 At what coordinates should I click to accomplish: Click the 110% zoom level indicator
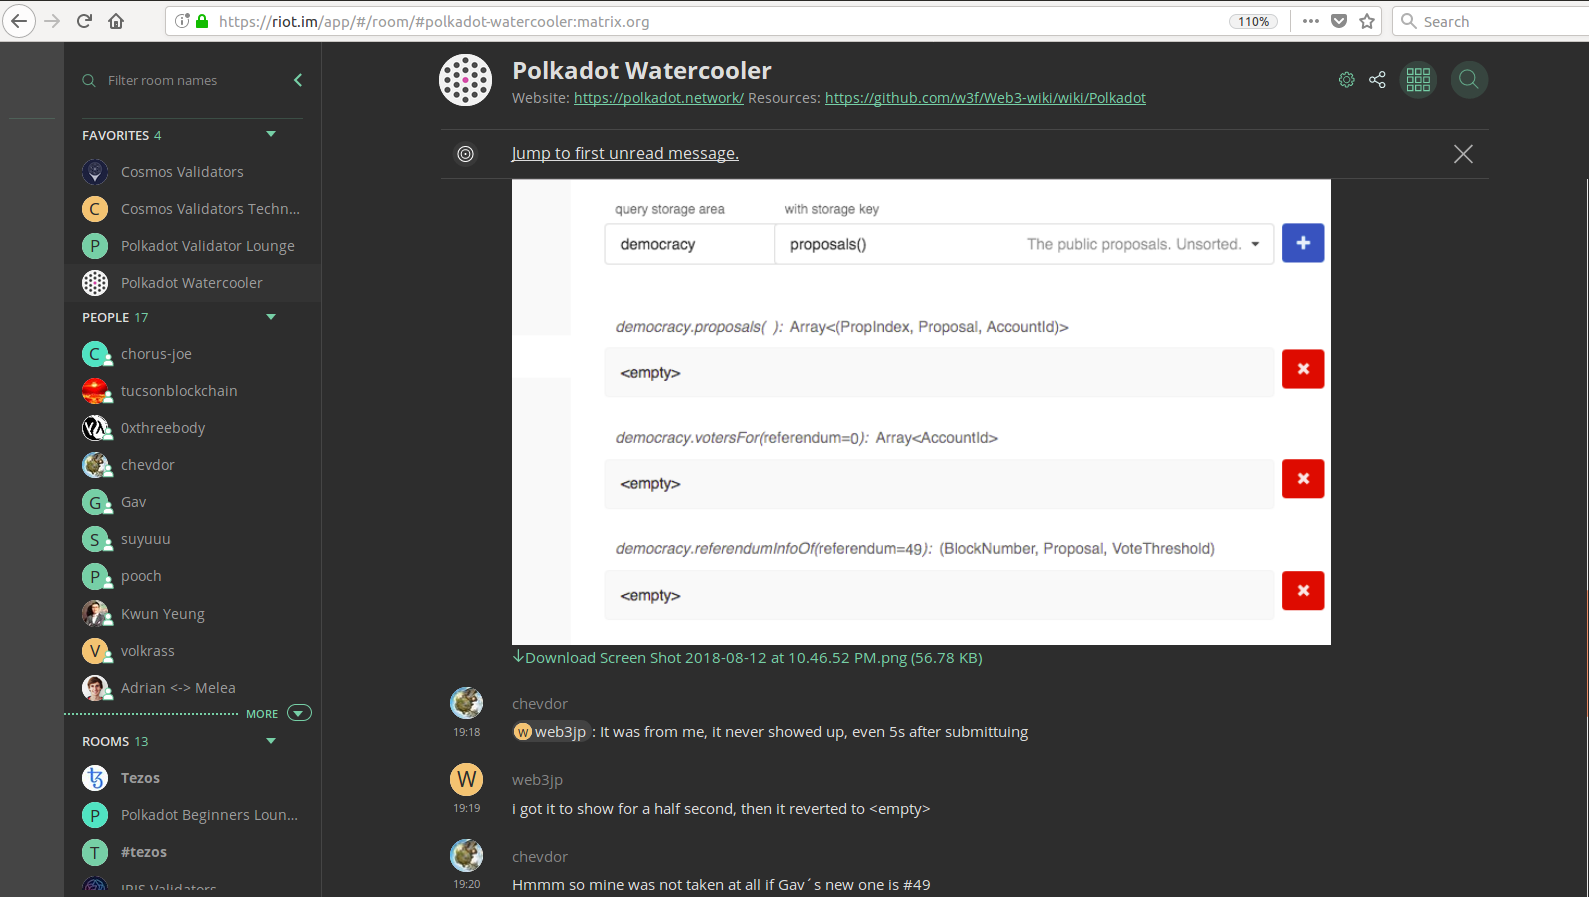[x=1253, y=21]
